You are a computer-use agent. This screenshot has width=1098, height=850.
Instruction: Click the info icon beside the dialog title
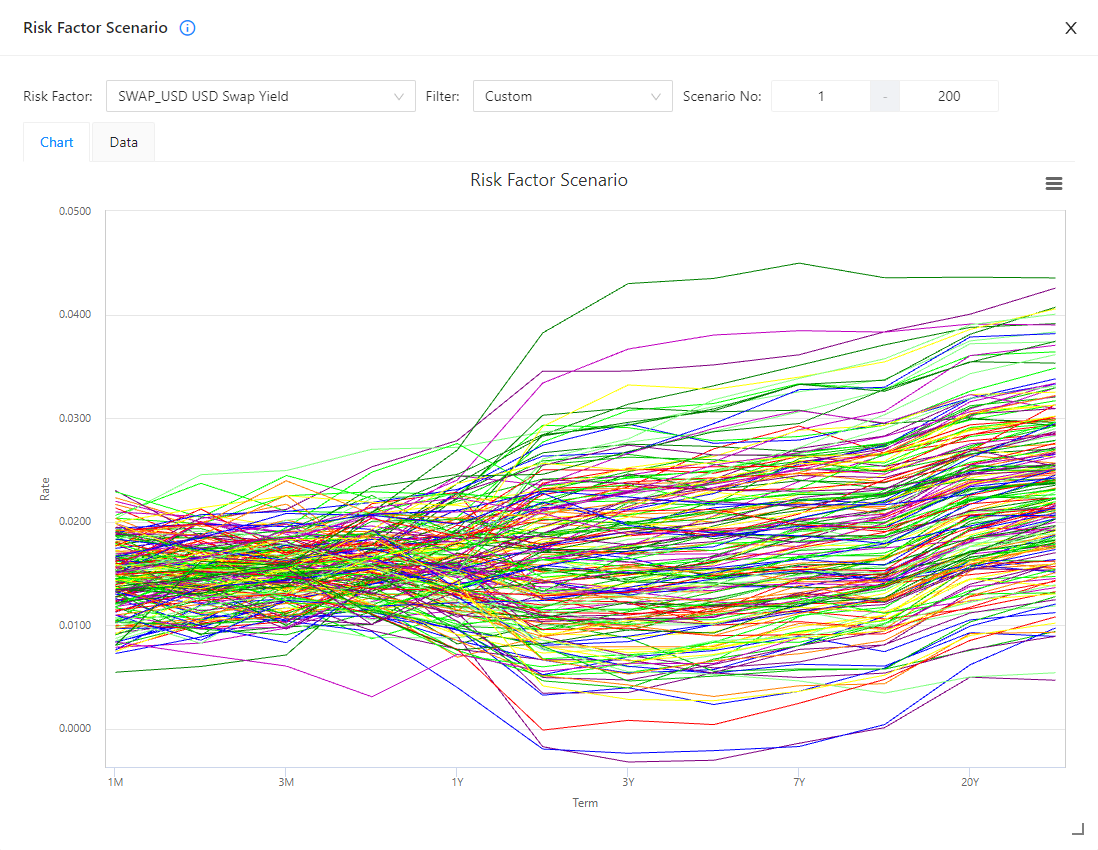(x=187, y=28)
